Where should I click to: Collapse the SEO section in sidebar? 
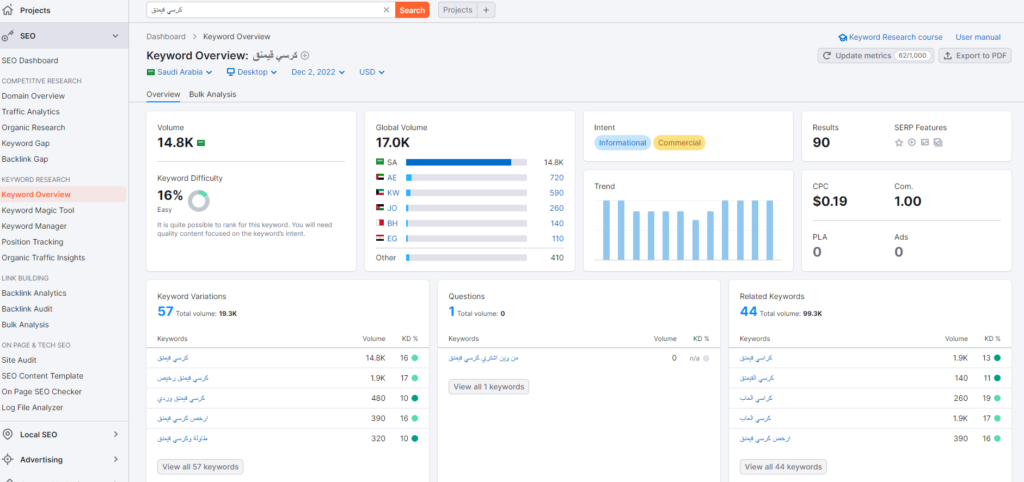pyautogui.click(x=116, y=36)
